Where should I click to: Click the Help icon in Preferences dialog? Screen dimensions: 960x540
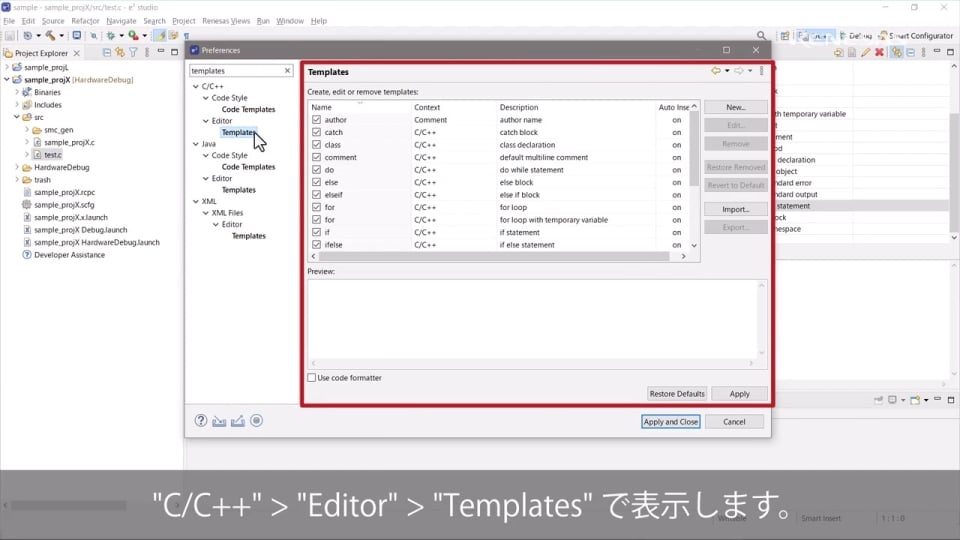point(201,421)
